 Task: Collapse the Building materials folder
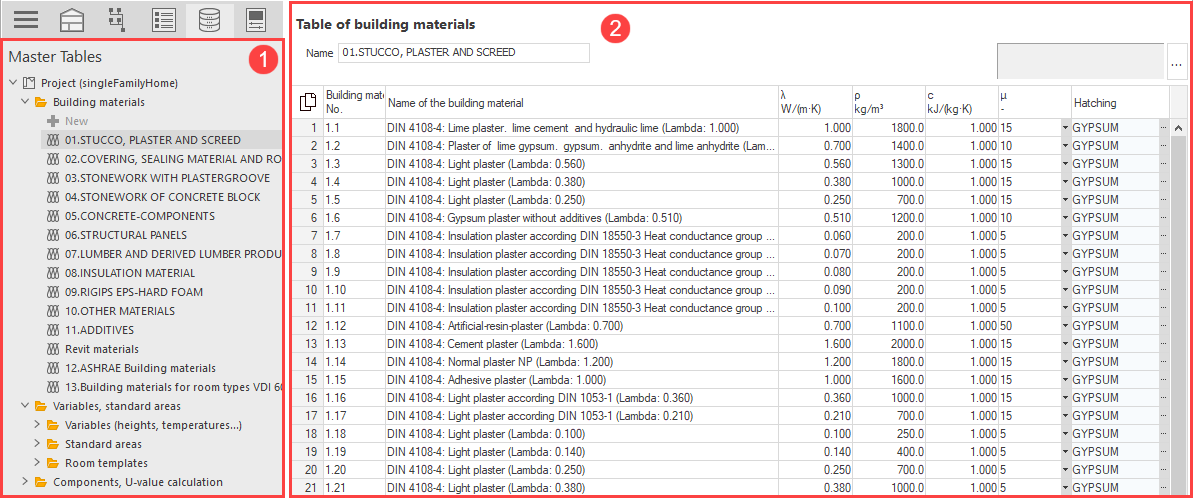(x=25, y=102)
